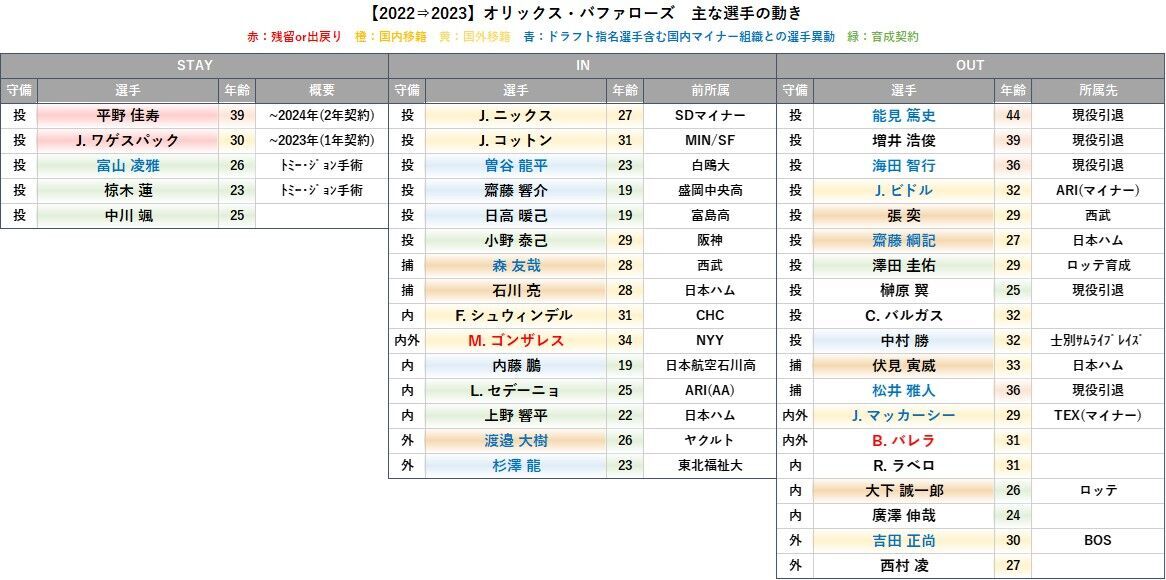Click age 44 in 能見 篤史 row
This screenshot has width=1166, height=580.
click(x=1013, y=115)
